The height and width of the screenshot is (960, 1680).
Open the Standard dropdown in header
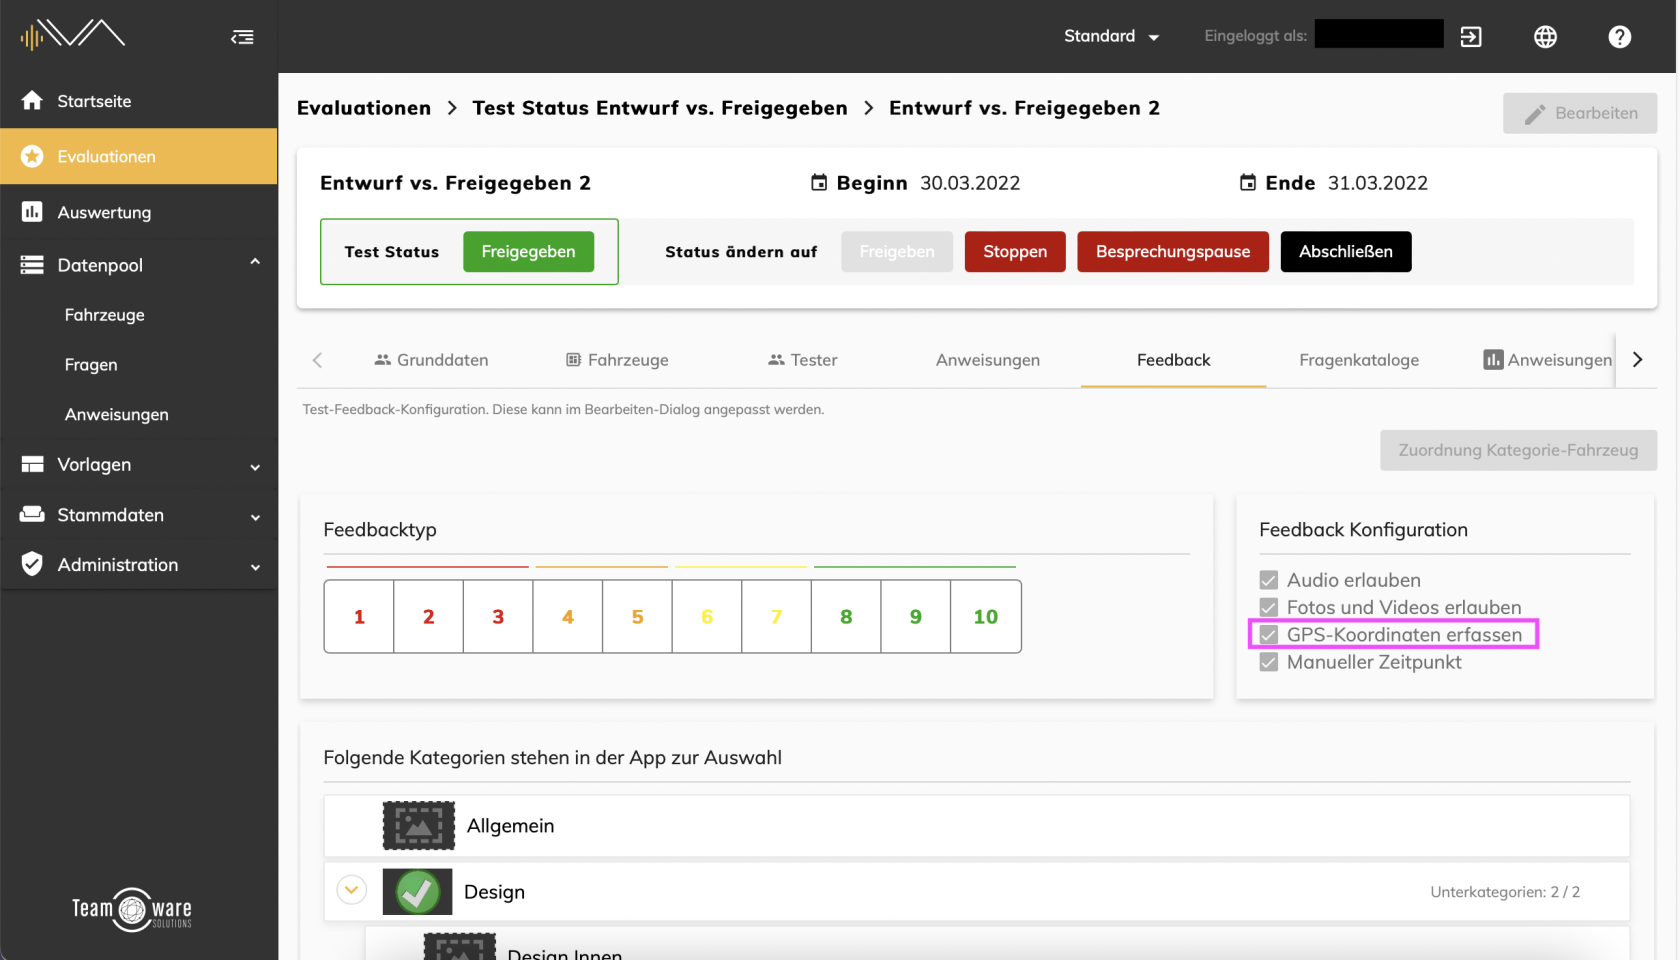(1111, 36)
